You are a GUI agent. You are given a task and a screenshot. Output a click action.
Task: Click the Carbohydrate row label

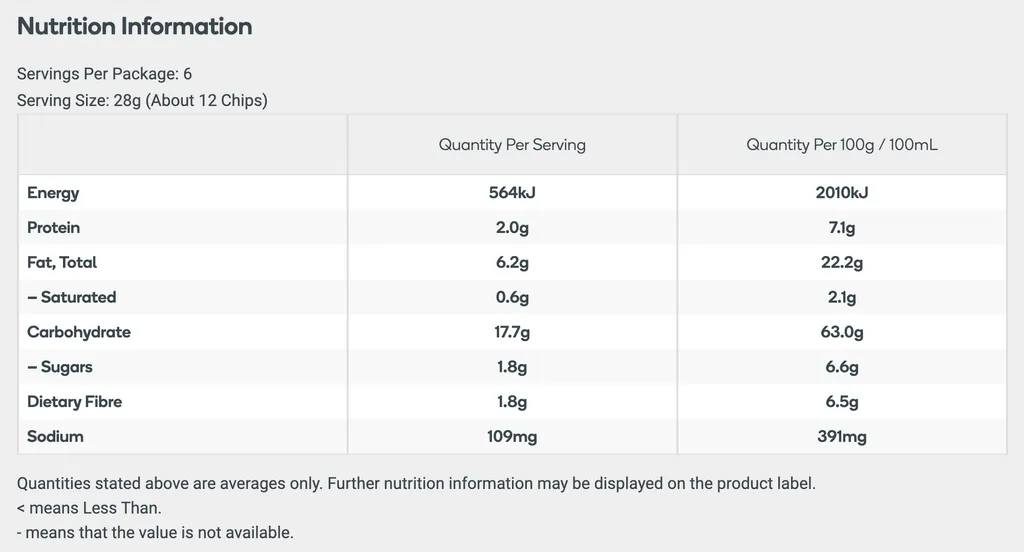pos(79,332)
